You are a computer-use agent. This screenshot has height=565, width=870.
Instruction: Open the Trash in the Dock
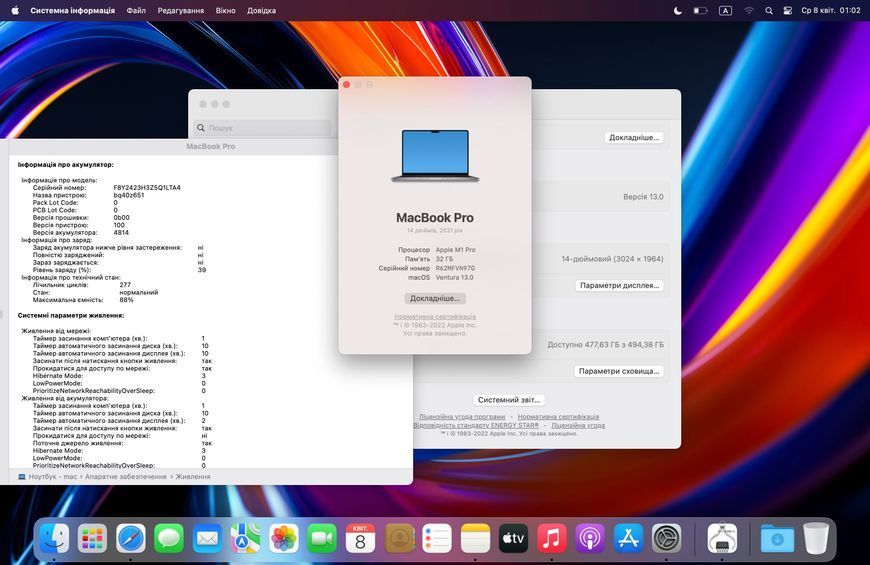(x=816, y=538)
